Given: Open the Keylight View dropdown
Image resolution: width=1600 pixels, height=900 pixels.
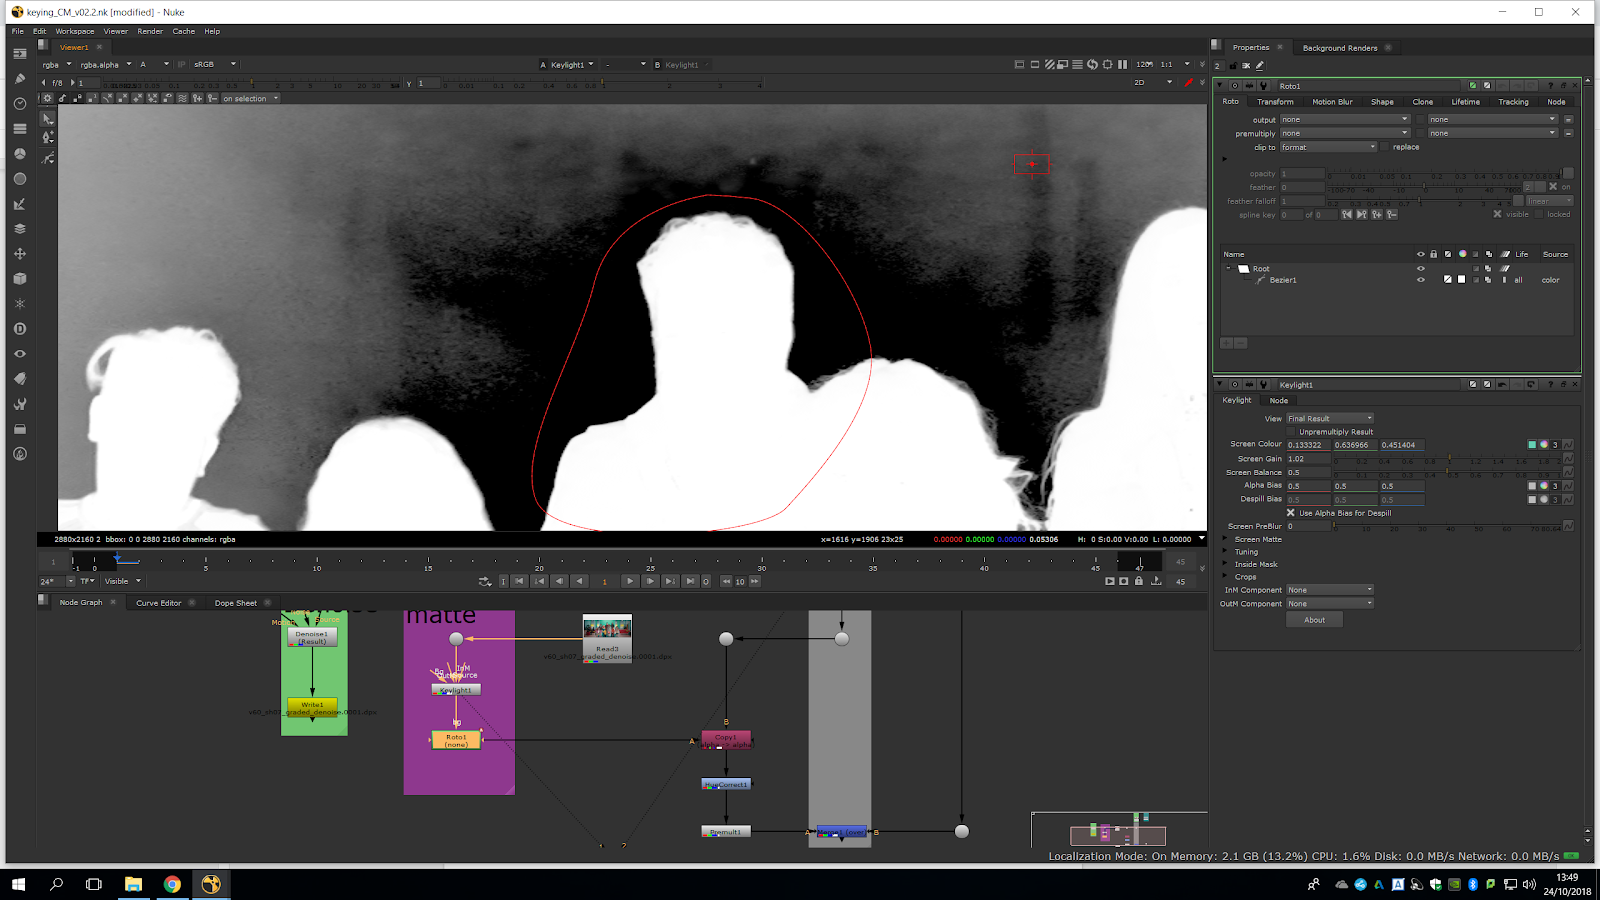Looking at the screenshot, I should tap(1329, 419).
